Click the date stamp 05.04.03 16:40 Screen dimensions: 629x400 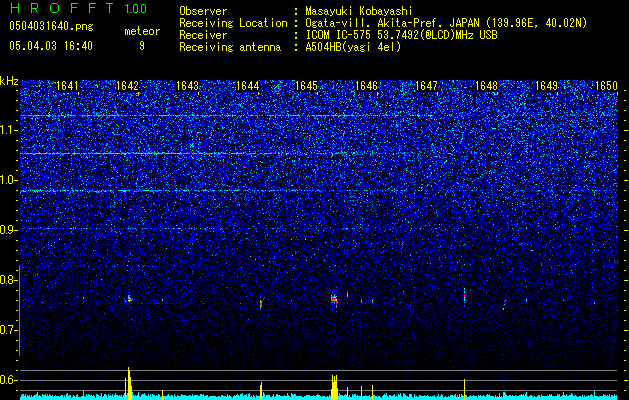click(x=51, y=46)
